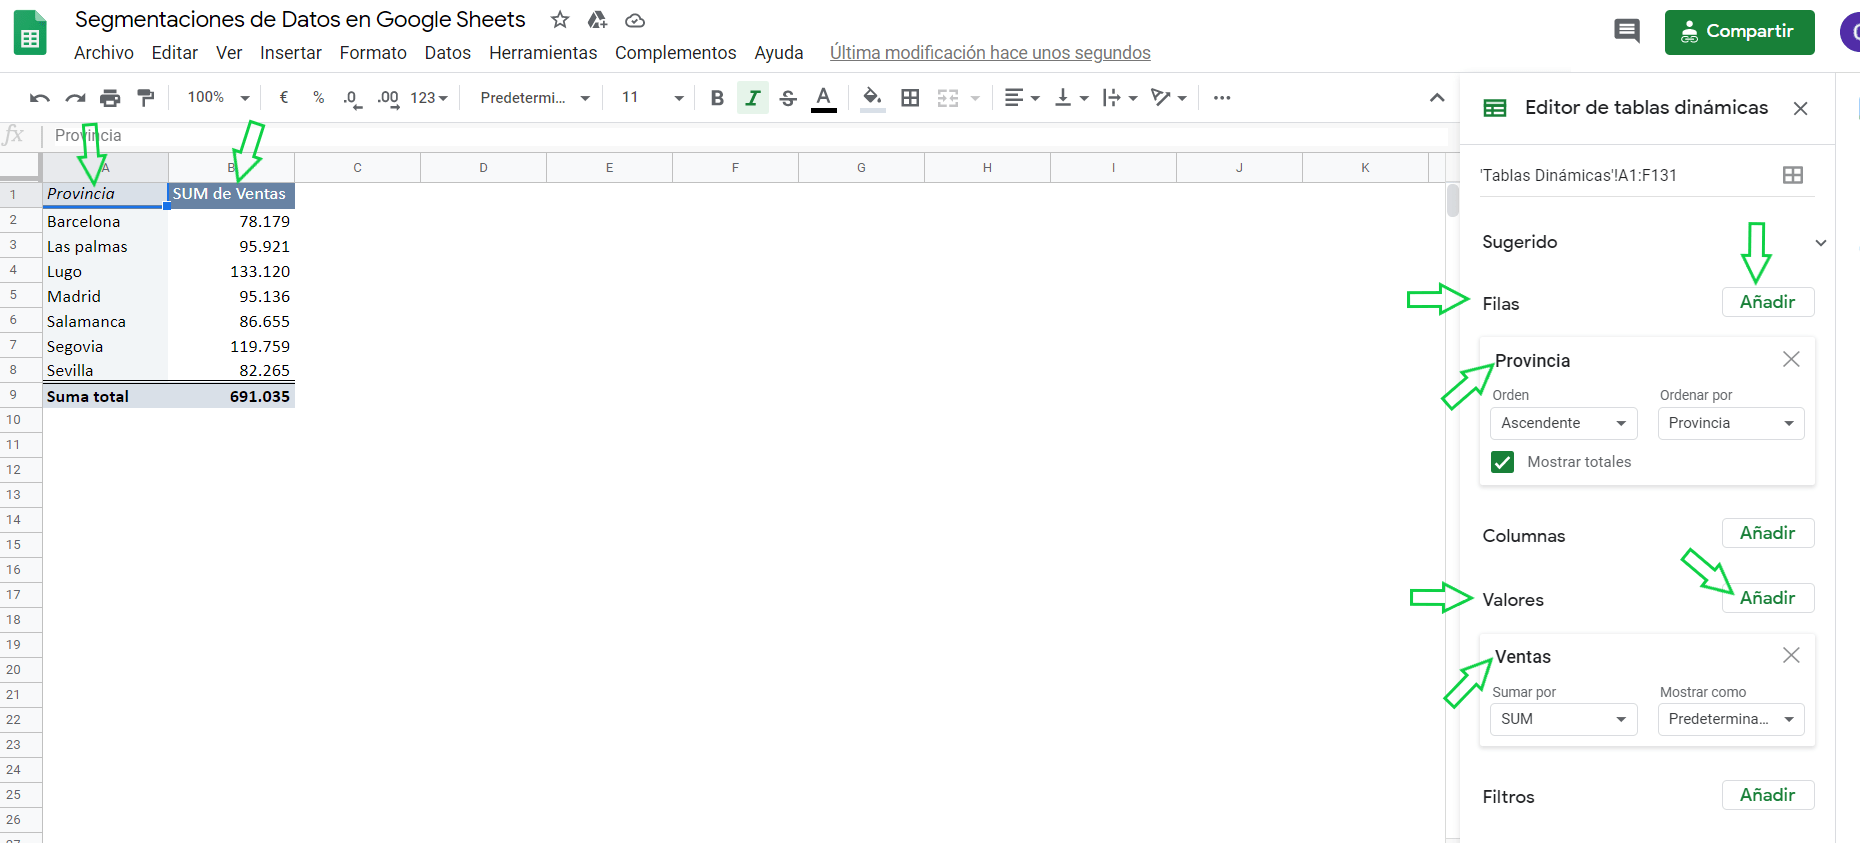The height and width of the screenshot is (843, 1860).
Task: Open the Herramientas menu
Action: coord(543,53)
